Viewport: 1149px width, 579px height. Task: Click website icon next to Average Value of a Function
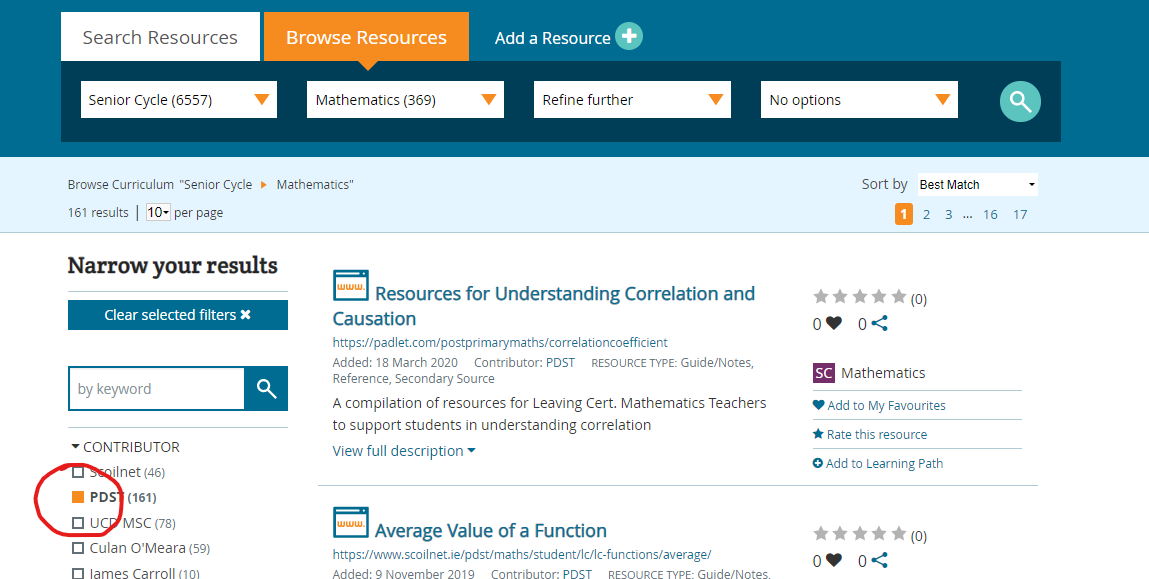click(351, 523)
